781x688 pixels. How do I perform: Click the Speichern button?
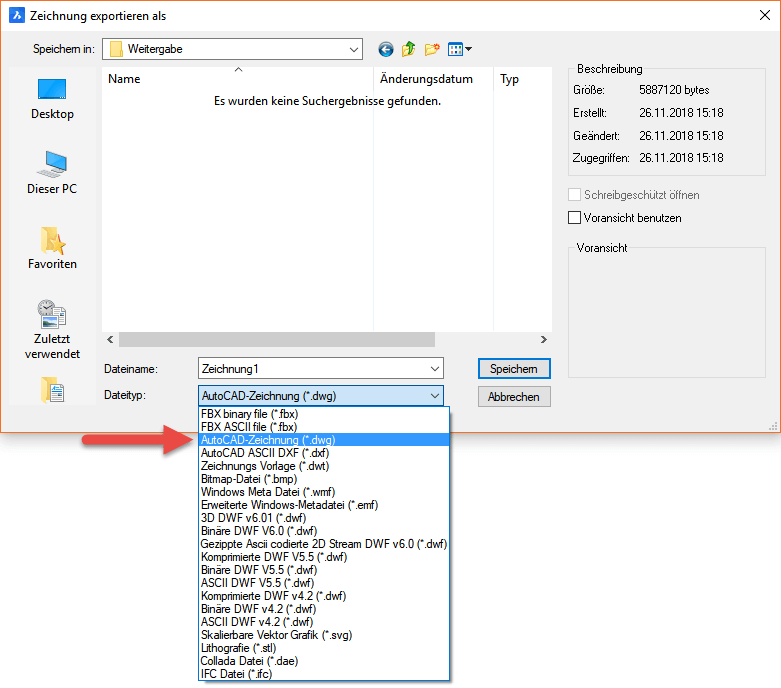514,369
